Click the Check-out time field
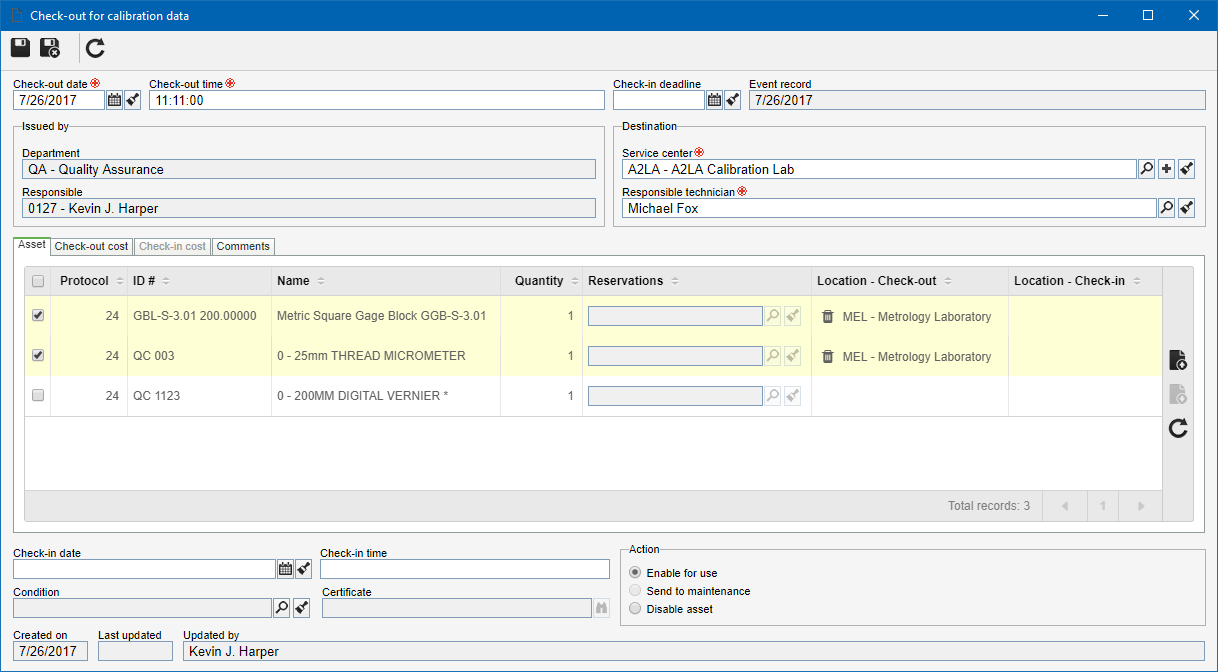The height and width of the screenshot is (672, 1218). [377, 100]
